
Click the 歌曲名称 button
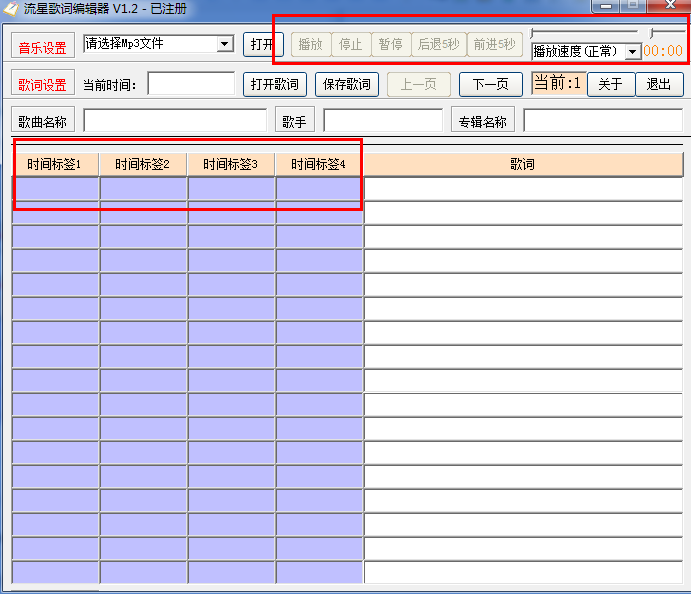(x=43, y=120)
